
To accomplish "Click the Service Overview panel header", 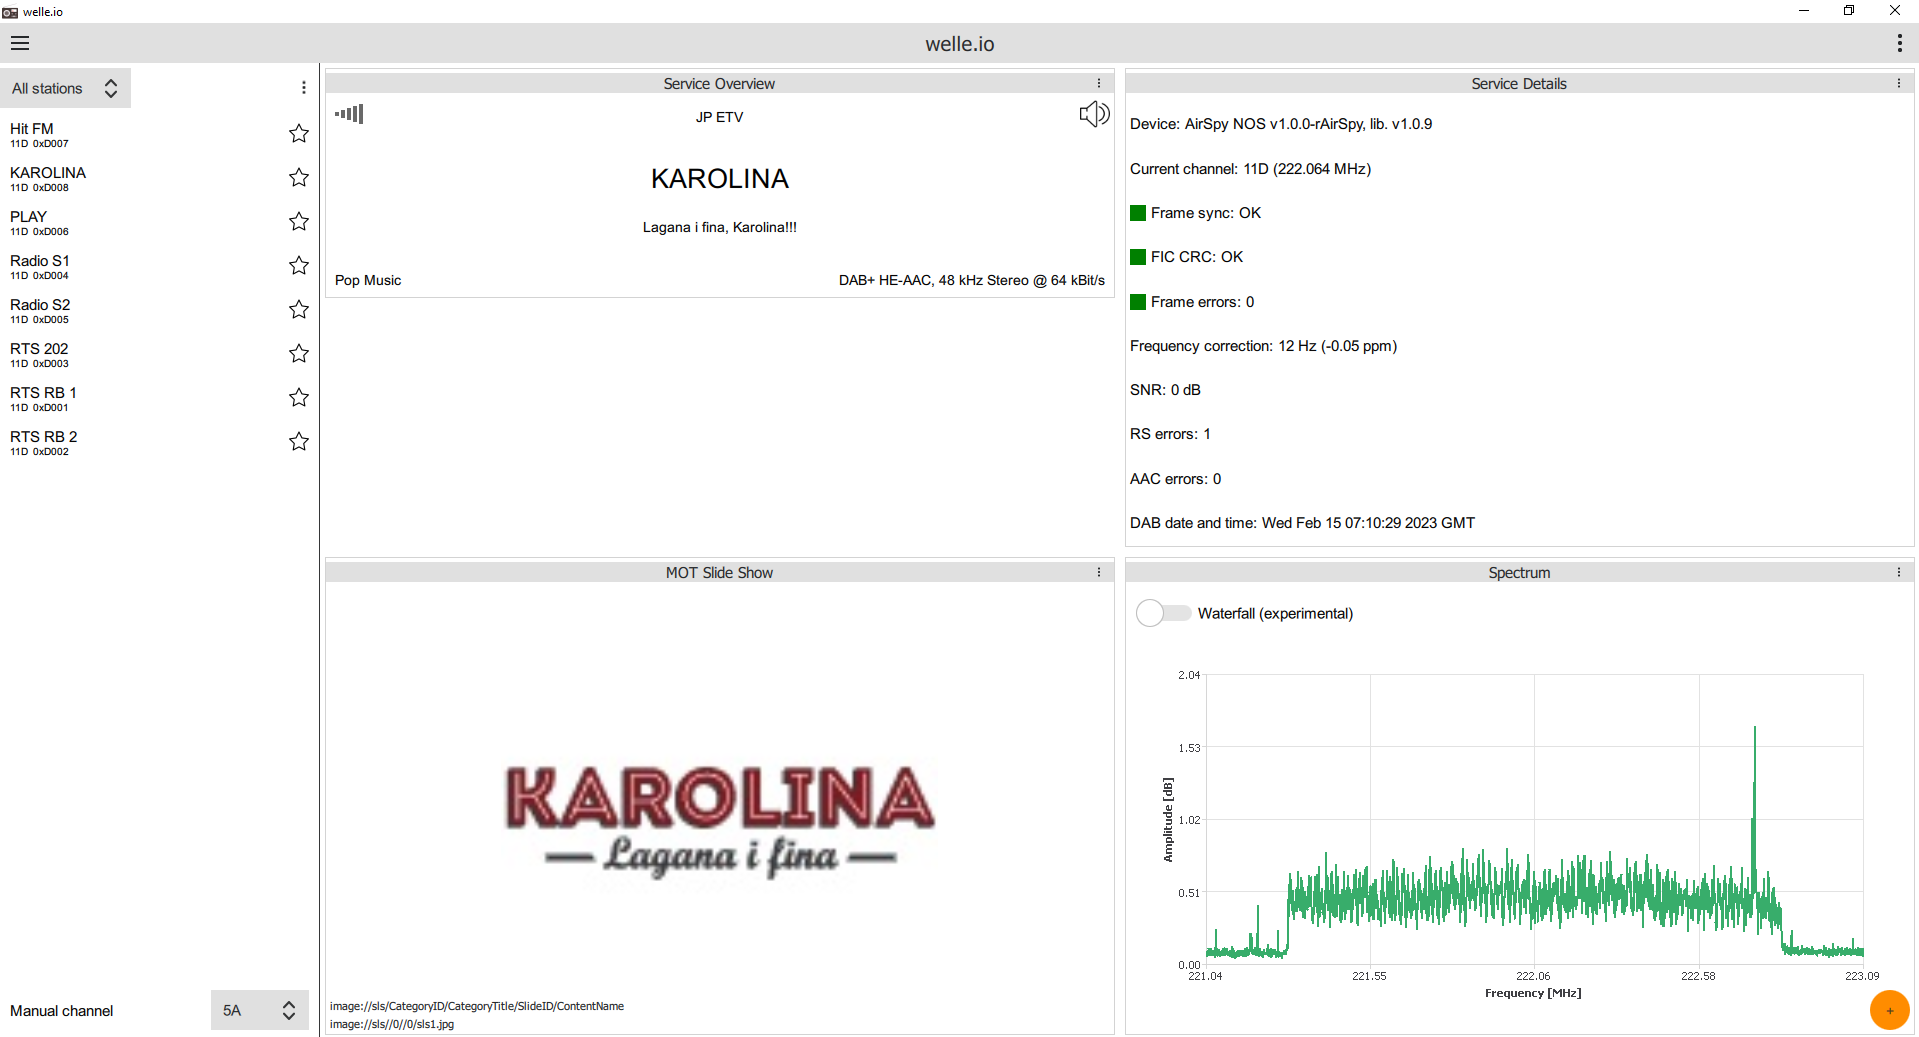I will pos(719,84).
